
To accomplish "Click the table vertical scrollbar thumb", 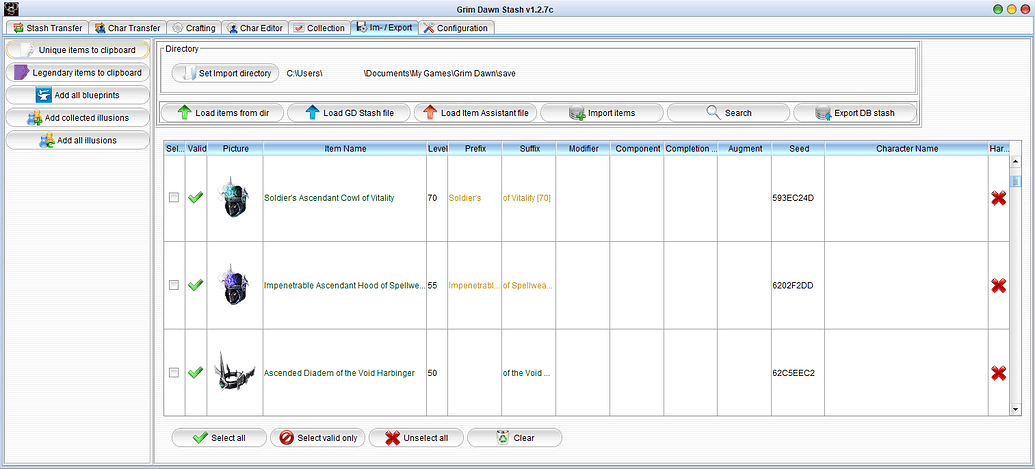I will [1016, 181].
